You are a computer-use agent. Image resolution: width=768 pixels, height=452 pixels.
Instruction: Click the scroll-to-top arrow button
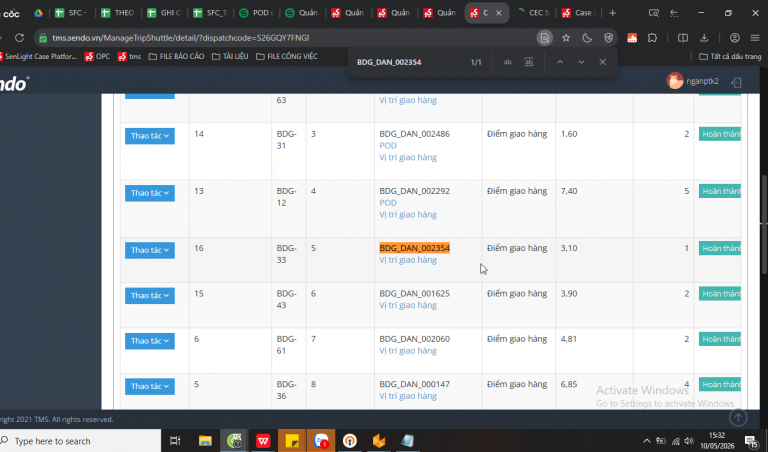(738, 417)
